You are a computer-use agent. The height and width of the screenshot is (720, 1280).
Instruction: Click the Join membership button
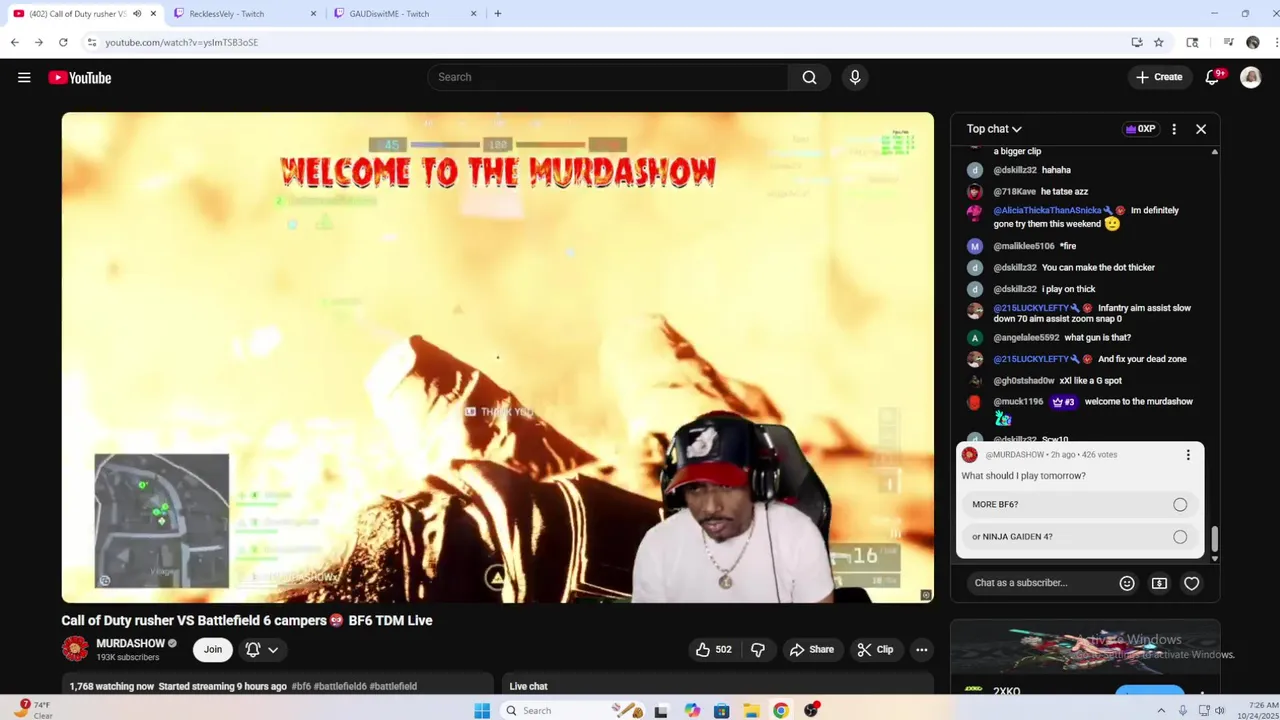pyautogui.click(x=213, y=650)
